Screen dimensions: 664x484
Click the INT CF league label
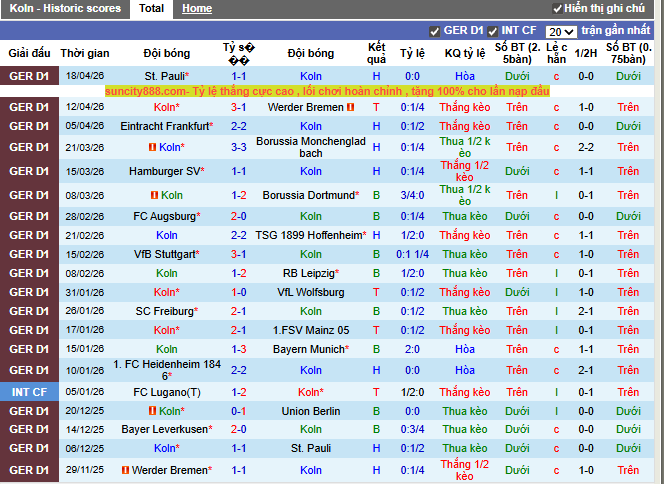[x=29, y=392]
